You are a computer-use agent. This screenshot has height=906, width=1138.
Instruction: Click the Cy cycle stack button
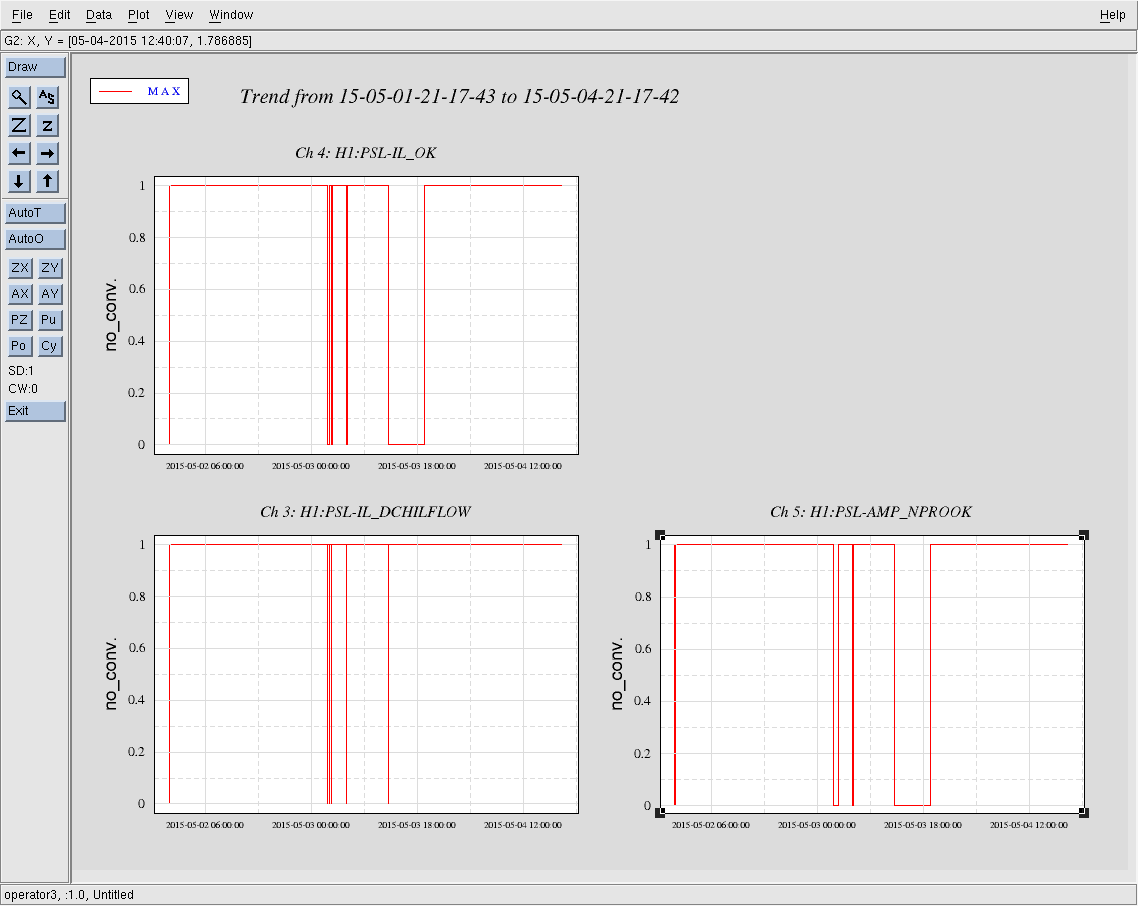point(49,346)
